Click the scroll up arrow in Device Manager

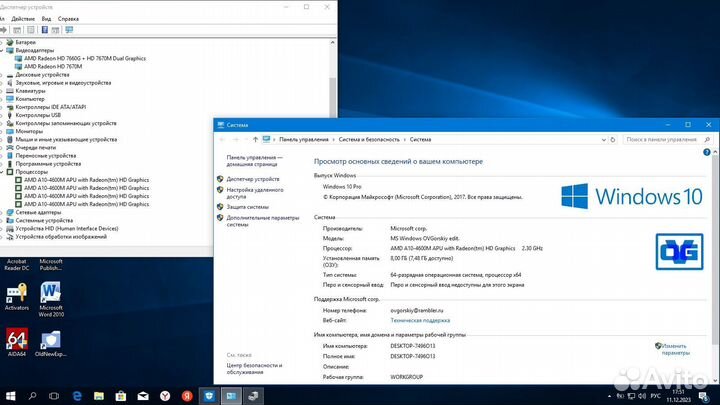tap(332, 42)
